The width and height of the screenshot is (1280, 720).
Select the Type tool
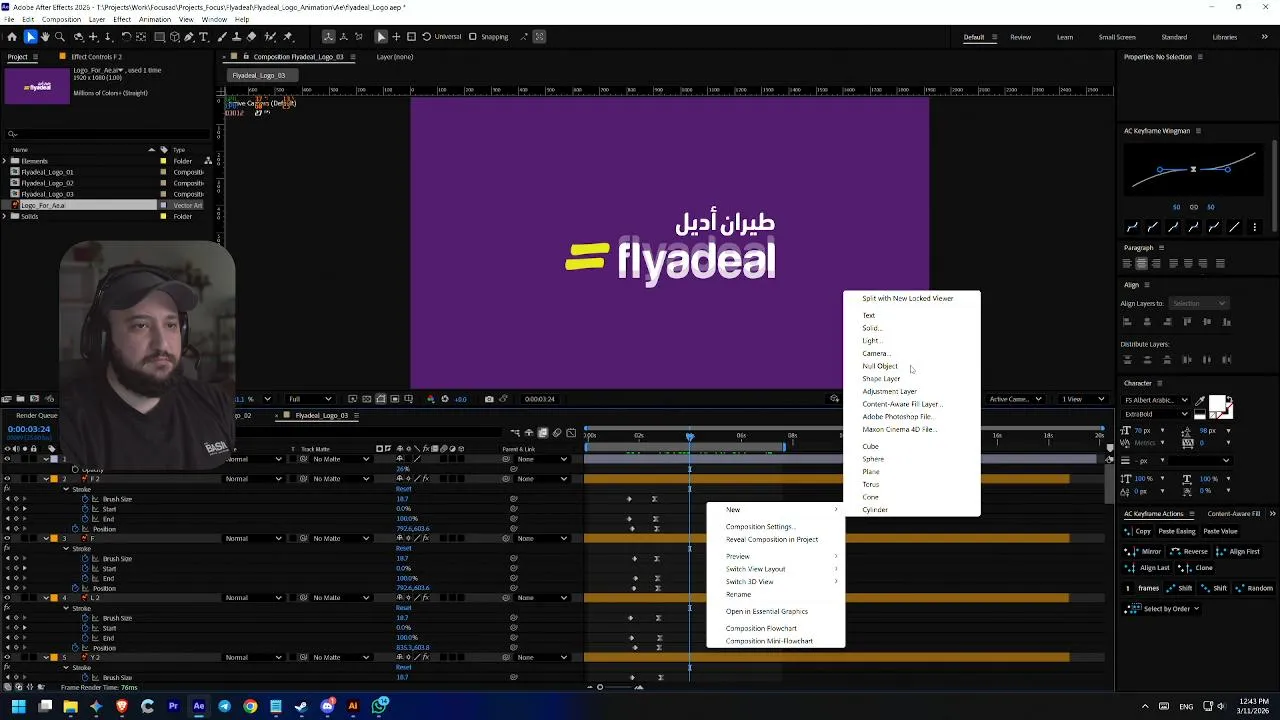[204, 37]
